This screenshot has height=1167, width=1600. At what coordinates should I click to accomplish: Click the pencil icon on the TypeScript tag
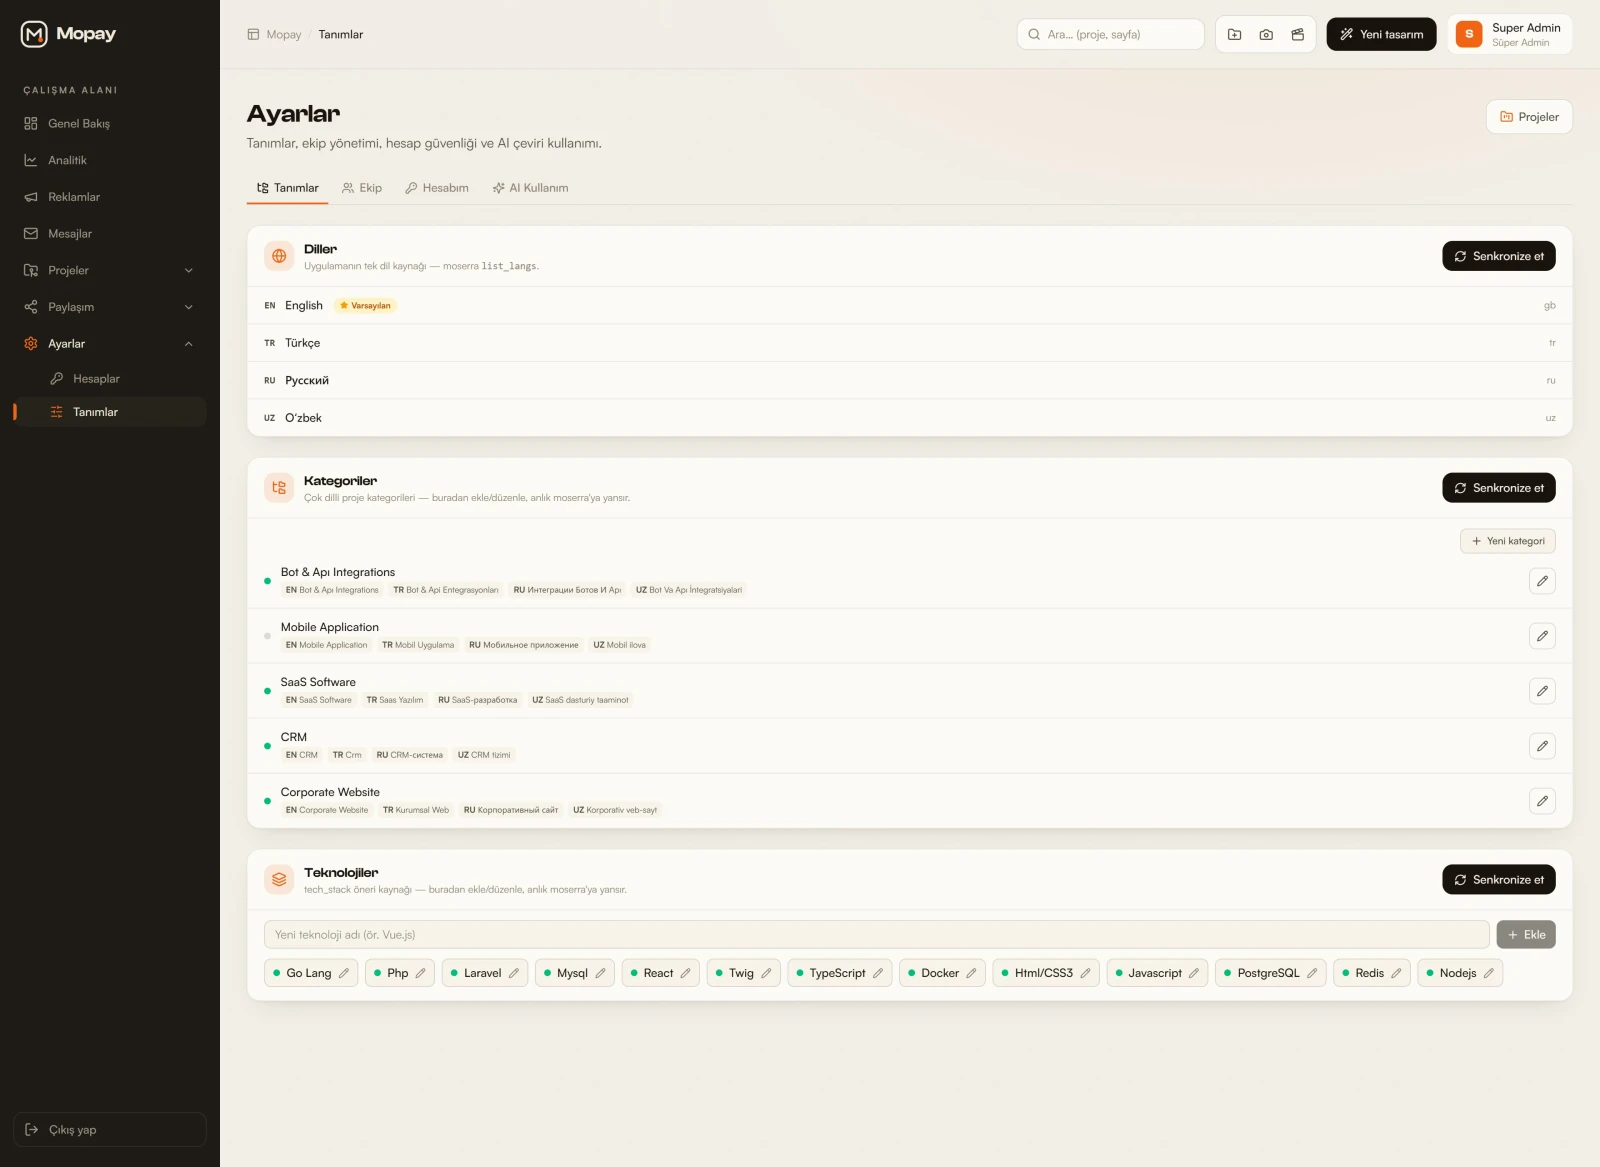pyautogui.click(x=878, y=973)
